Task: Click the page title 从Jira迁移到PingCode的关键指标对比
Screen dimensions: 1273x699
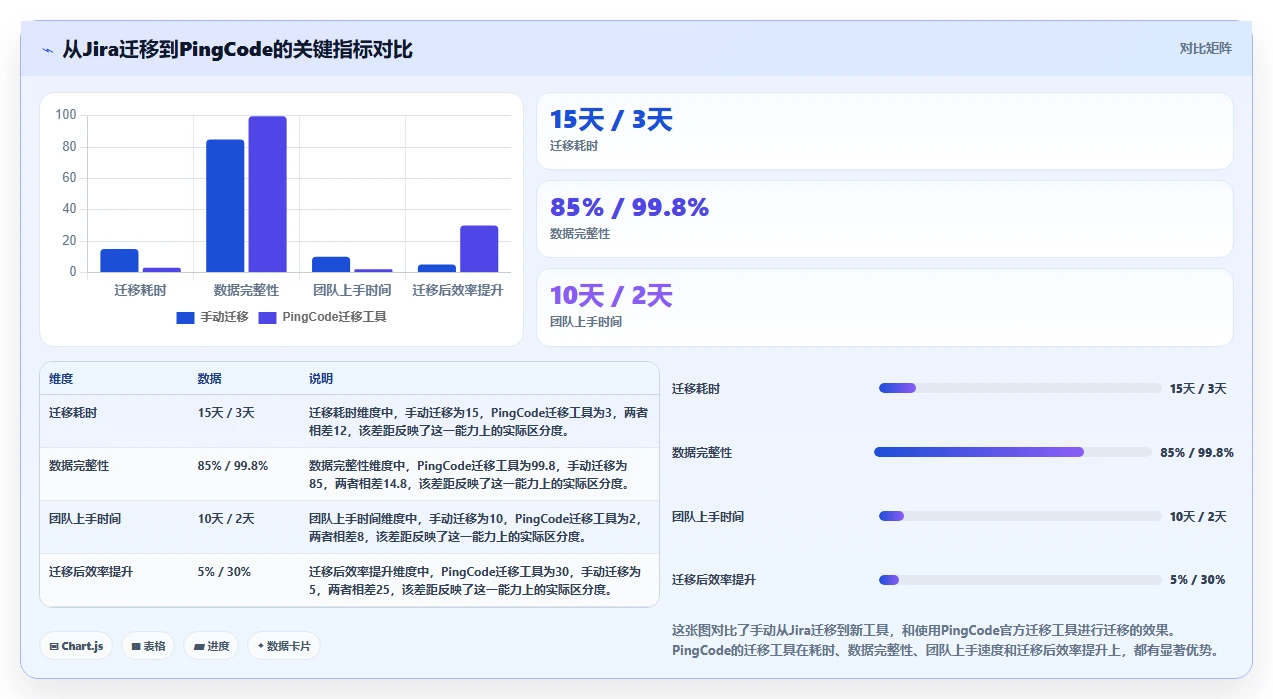Action: click(237, 49)
